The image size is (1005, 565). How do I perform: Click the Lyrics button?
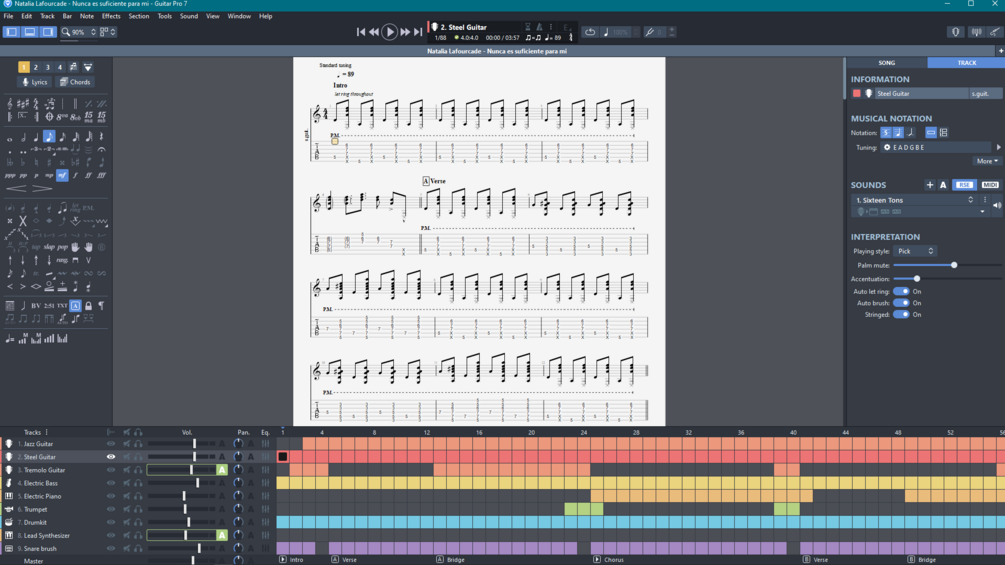(35, 82)
